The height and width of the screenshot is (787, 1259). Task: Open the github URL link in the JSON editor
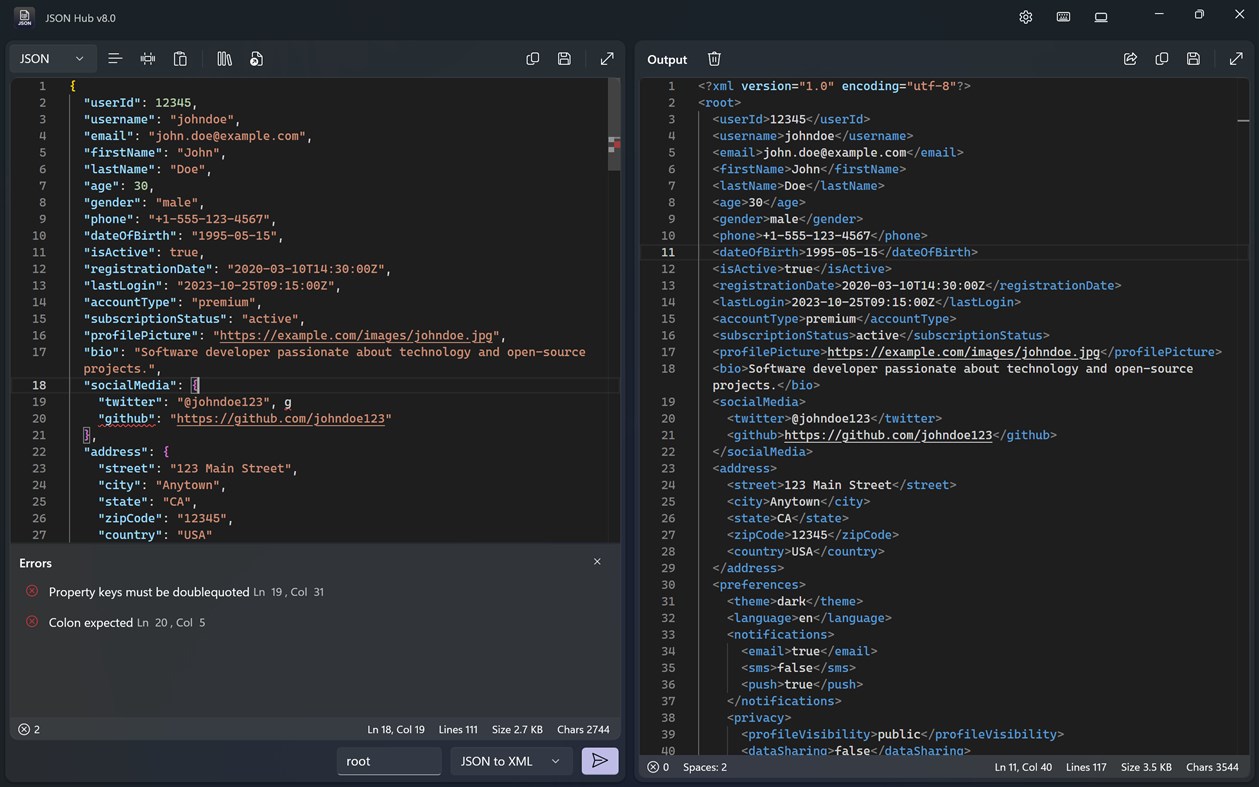[x=280, y=419]
